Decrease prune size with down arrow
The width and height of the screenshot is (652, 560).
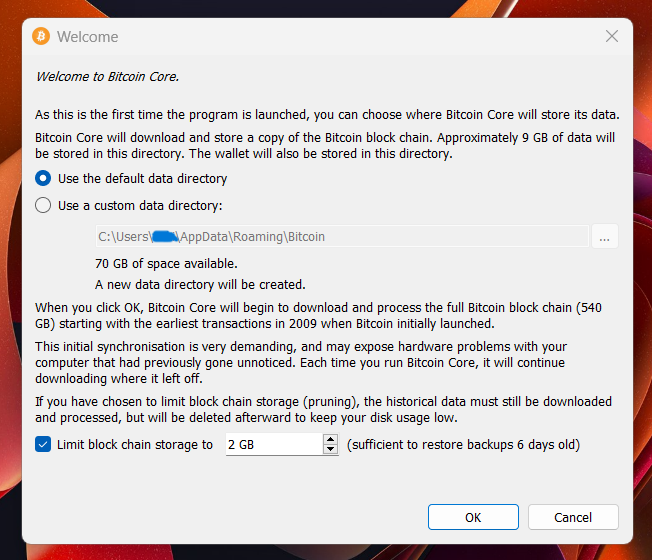(x=331, y=449)
